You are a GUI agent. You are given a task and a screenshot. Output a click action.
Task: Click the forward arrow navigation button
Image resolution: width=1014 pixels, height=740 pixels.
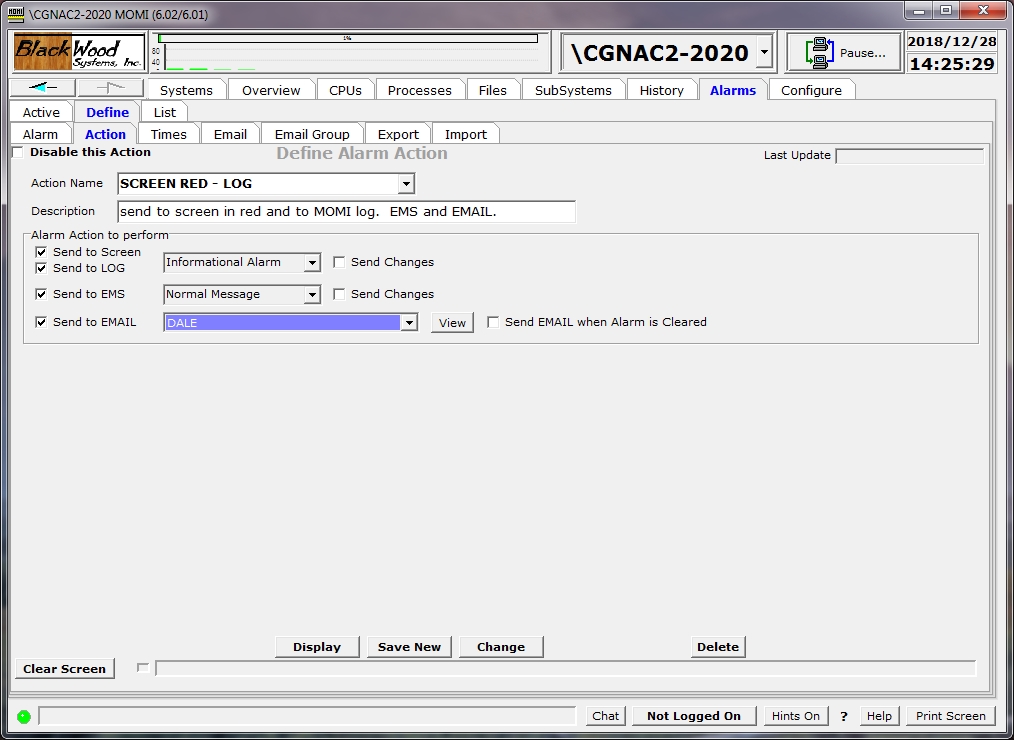tap(110, 88)
